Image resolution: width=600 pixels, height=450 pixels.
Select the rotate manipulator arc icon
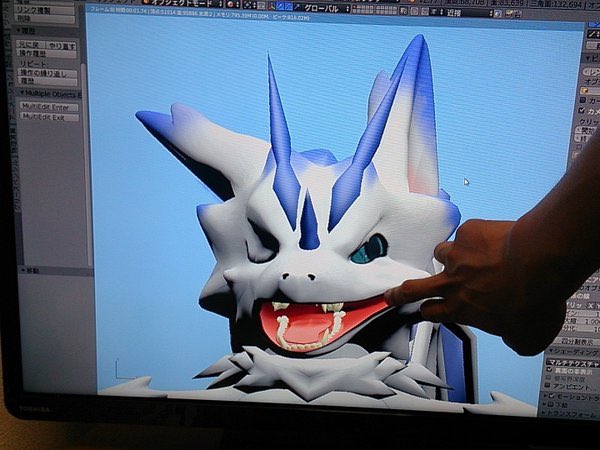tap(289, 7)
